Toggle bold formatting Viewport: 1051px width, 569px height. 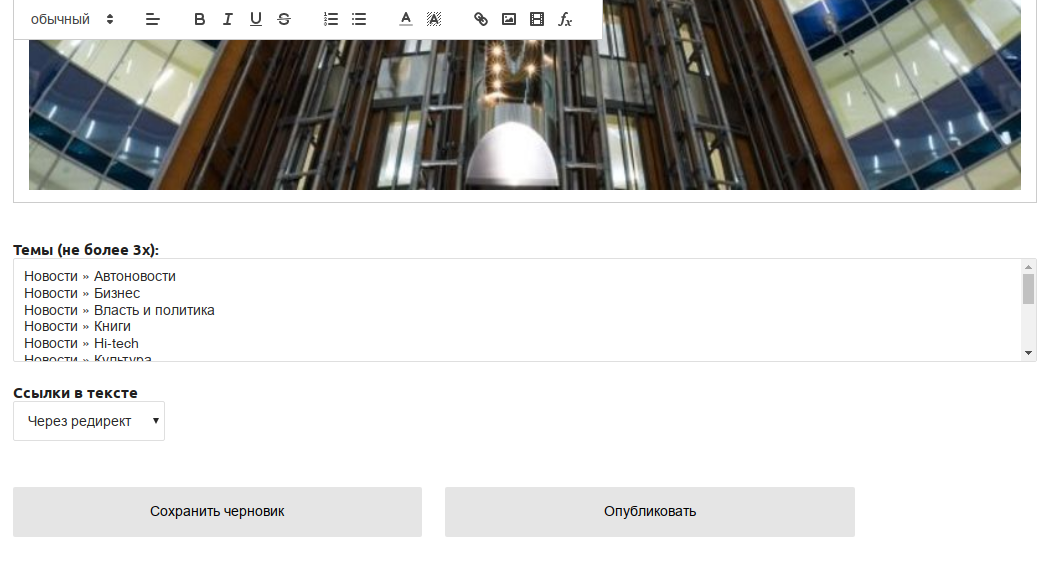199,19
